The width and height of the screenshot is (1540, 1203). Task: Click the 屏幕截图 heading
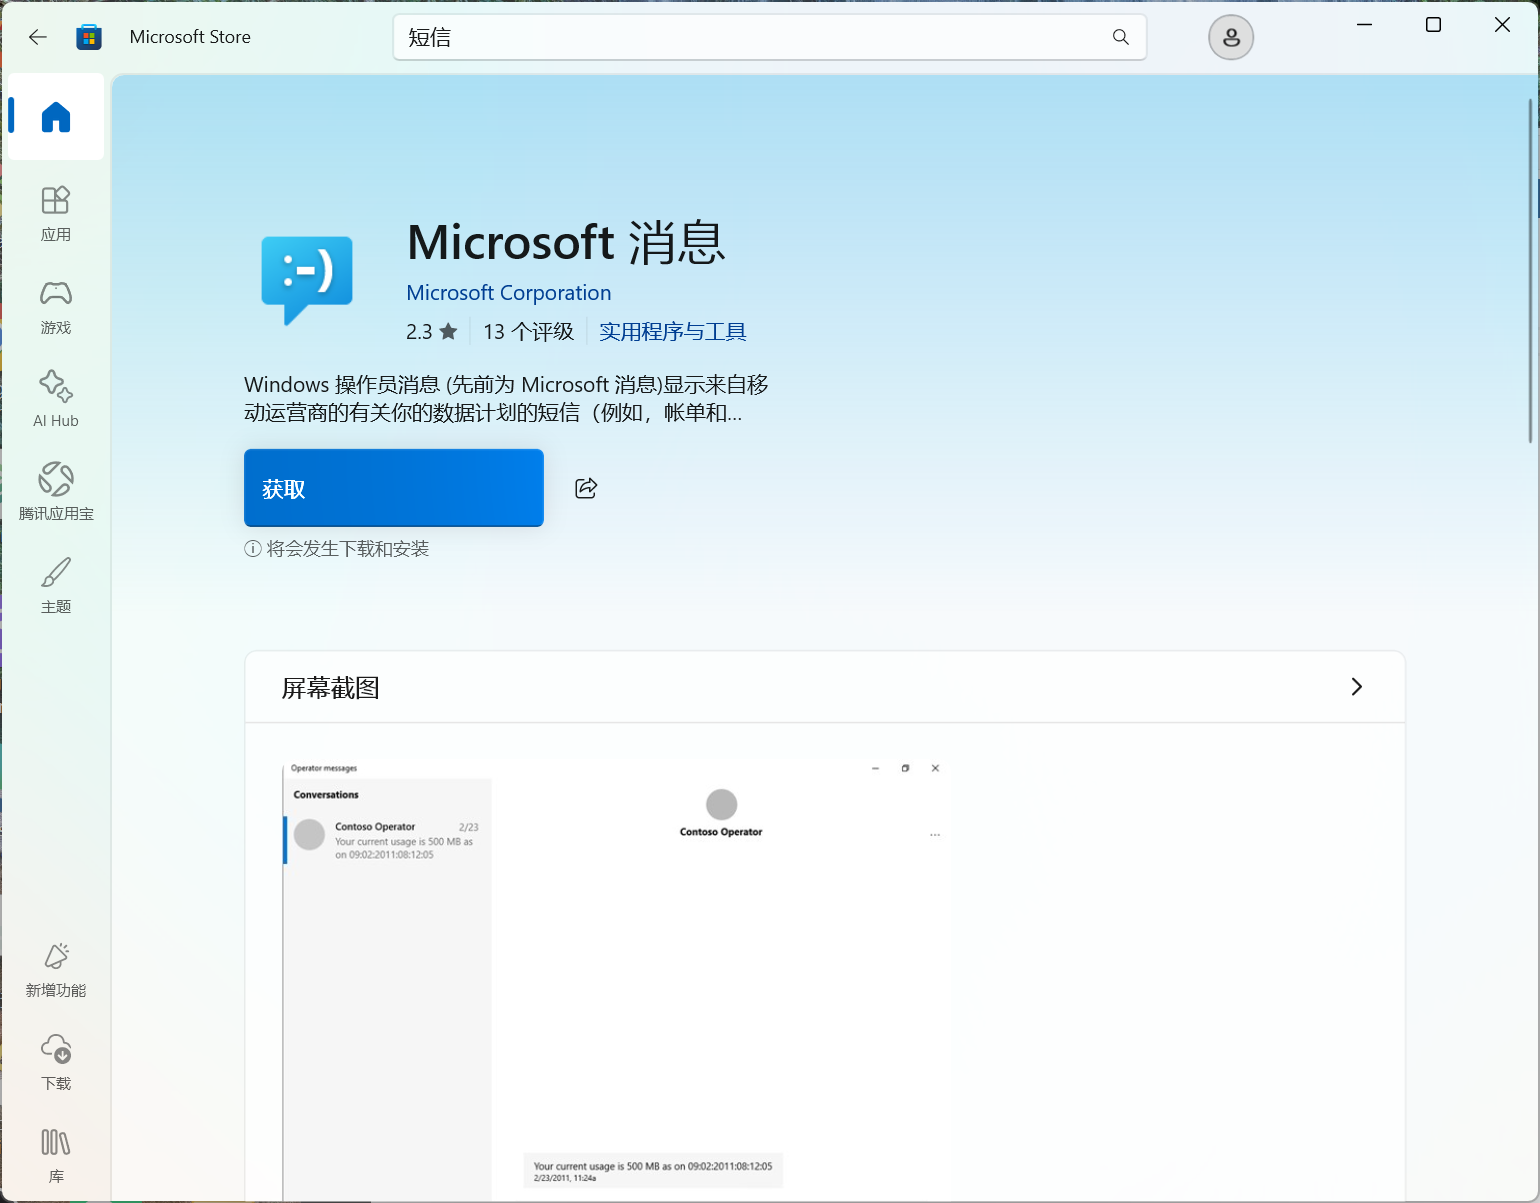pos(330,688)
